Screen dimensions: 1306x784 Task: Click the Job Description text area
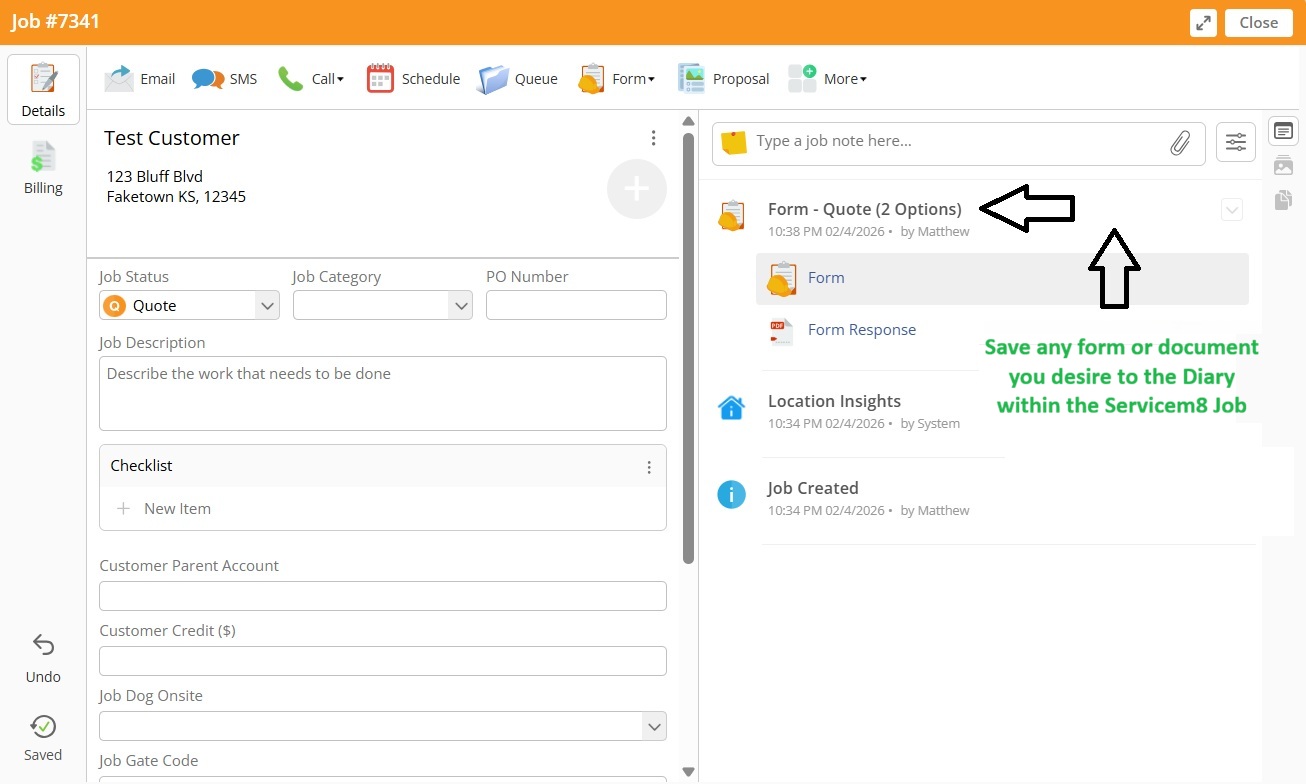383,393
